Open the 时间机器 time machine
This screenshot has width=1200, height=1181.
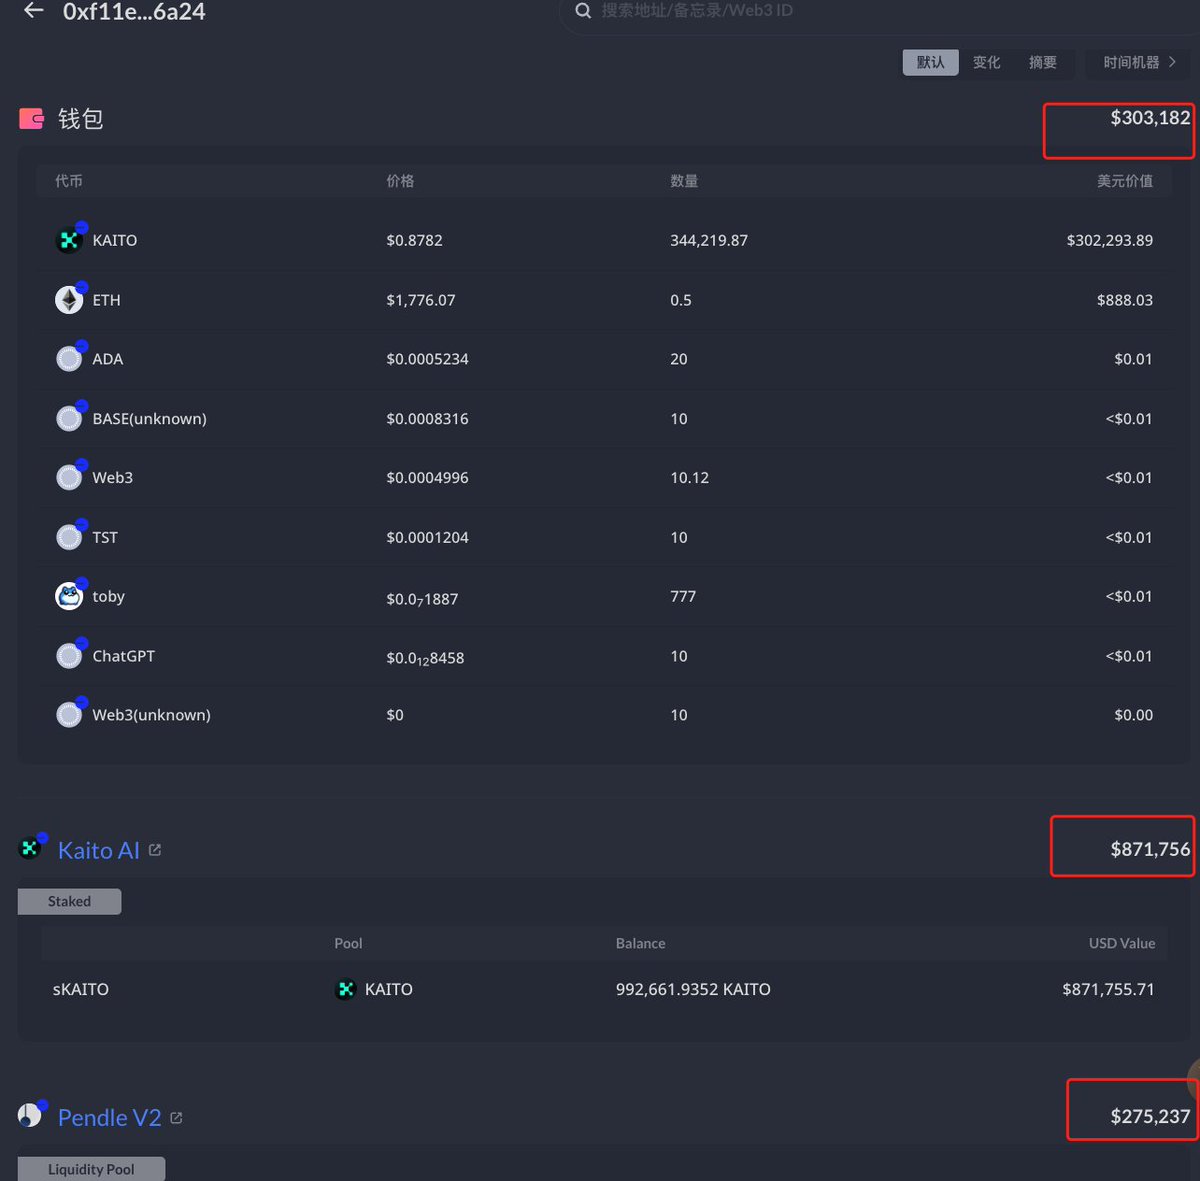(1140, 62)
